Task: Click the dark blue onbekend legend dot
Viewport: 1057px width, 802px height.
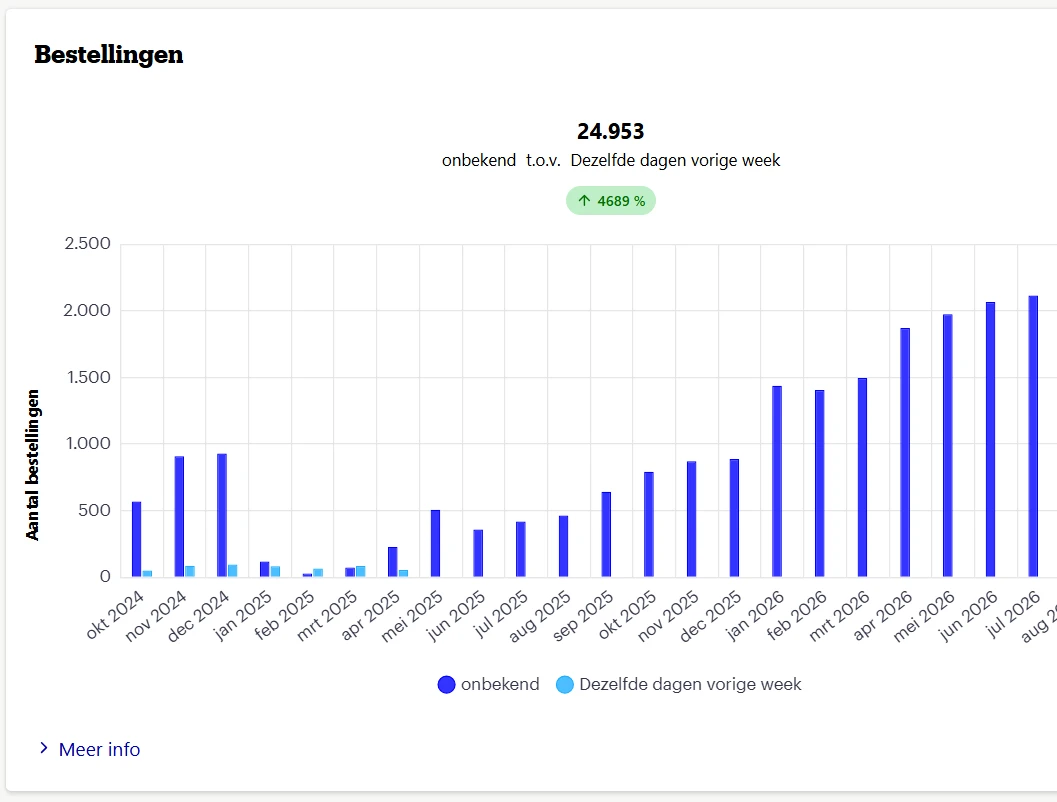Action: pos(446,685)
